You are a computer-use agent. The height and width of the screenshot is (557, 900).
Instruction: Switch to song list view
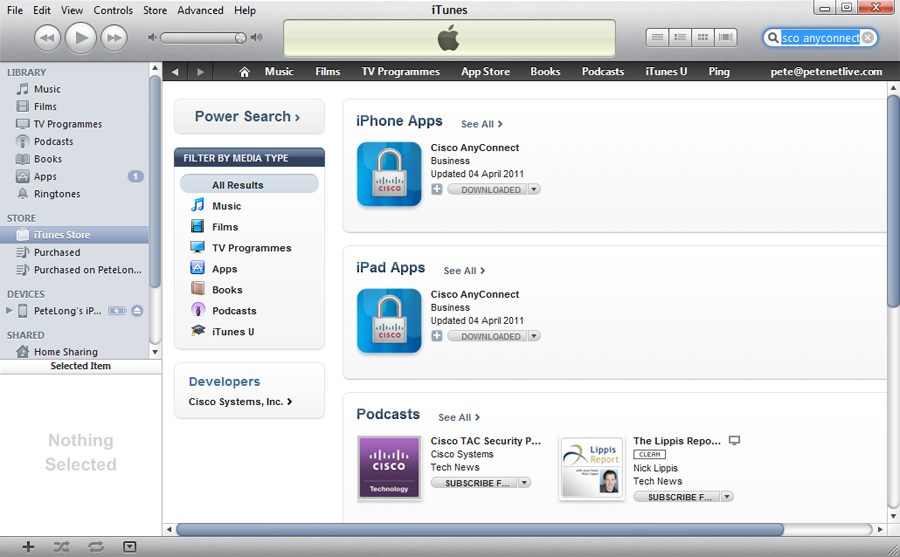(657, 37)
